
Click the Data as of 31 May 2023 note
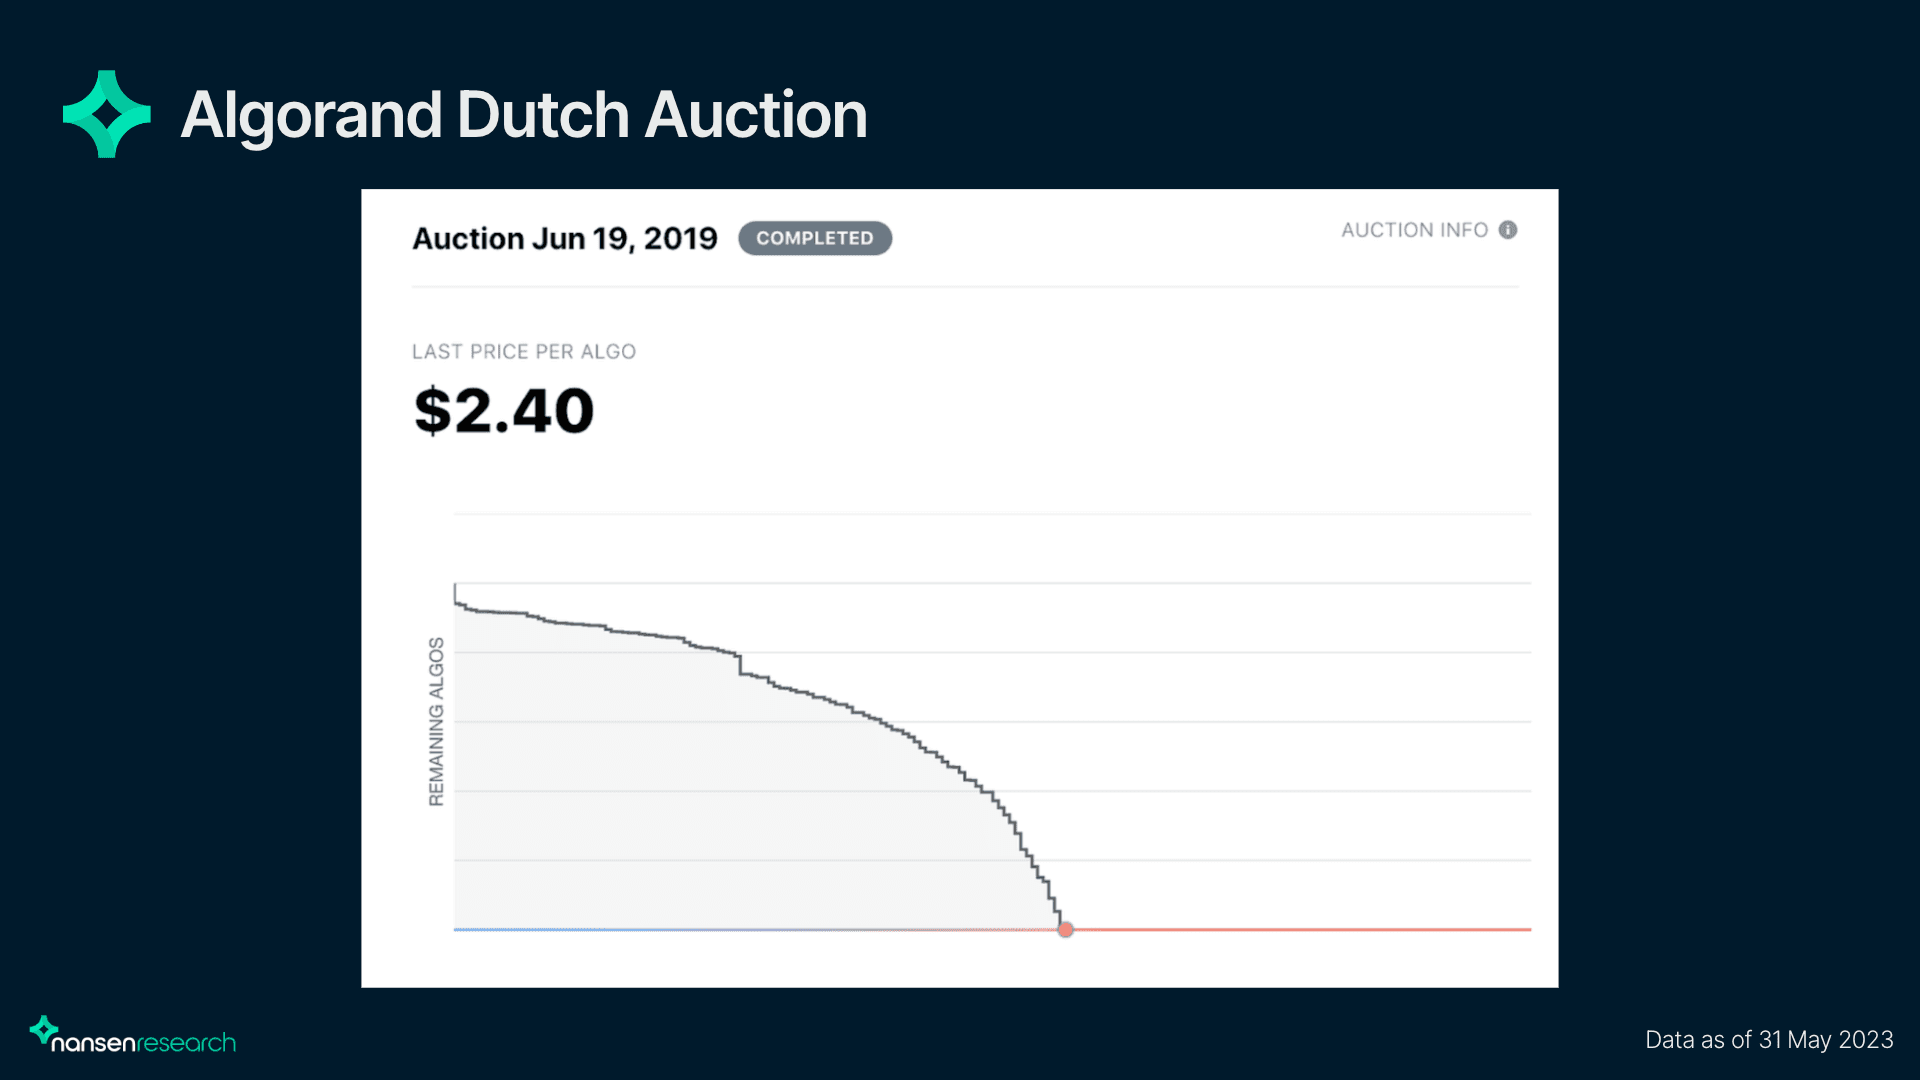pyautogui.click(x=1769, y=1040)
